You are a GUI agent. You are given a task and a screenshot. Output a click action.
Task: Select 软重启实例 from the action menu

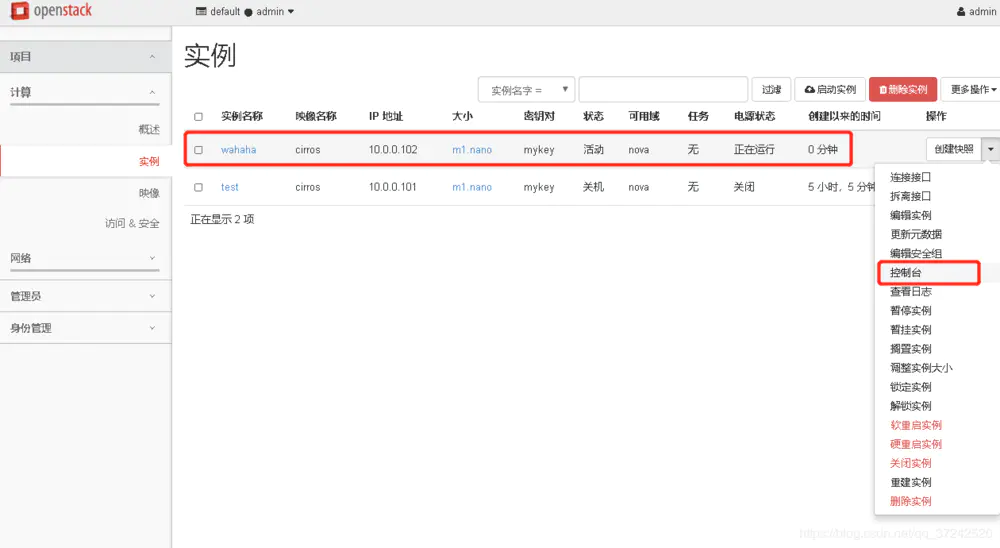(x=916, y=426)
